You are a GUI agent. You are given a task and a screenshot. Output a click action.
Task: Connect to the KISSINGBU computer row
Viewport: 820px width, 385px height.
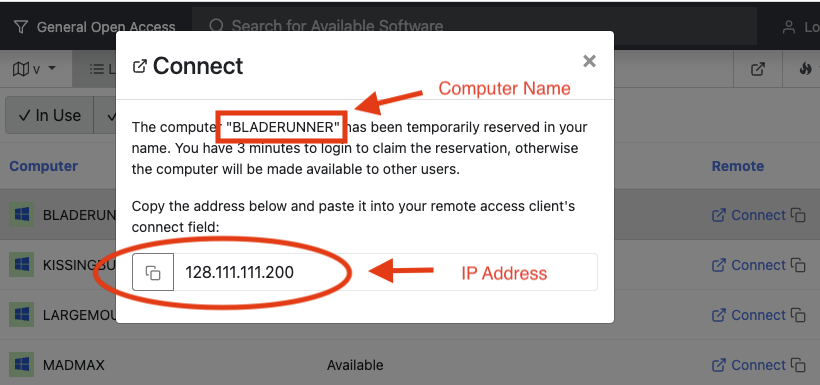tap(749, 265)
